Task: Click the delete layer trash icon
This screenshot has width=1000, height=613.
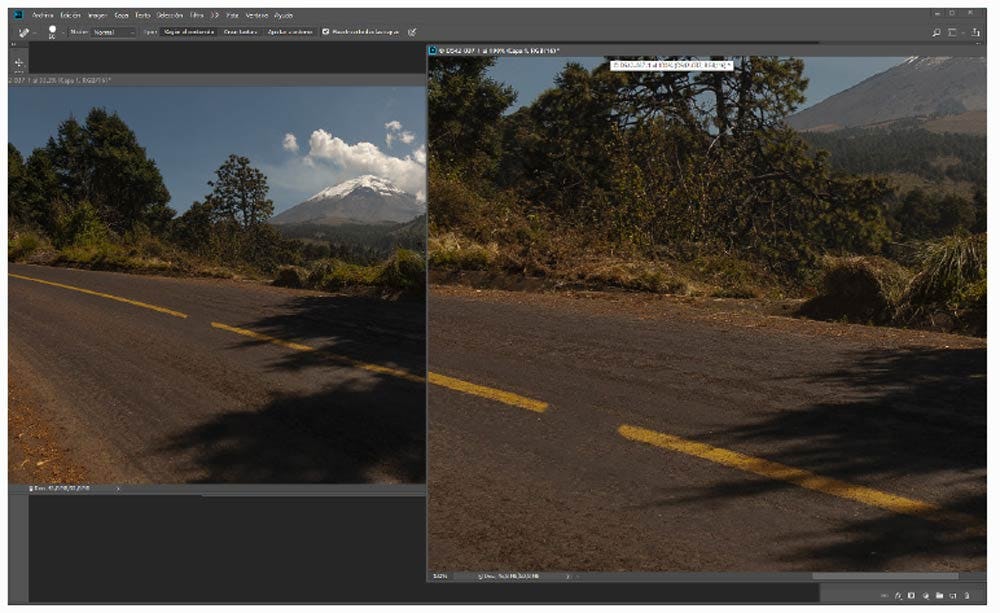Action: pyautogui.click(x=967, y=596)
